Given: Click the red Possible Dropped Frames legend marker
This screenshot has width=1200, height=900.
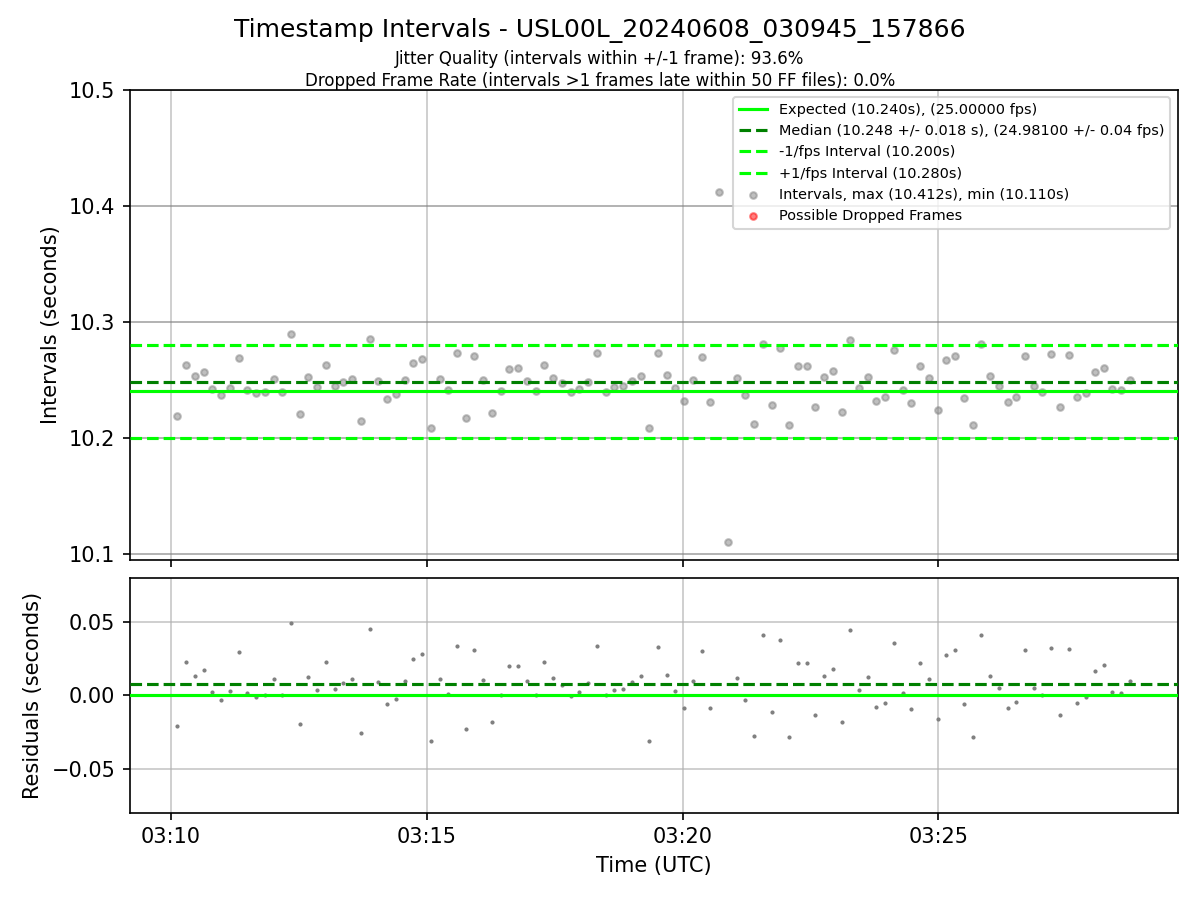Looking at the screenshot, I should [x=754, y=216].
